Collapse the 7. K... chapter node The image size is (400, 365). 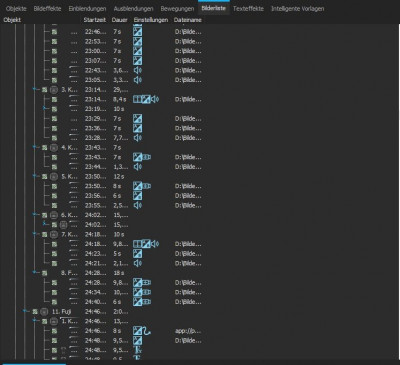[x=34, y=234]
